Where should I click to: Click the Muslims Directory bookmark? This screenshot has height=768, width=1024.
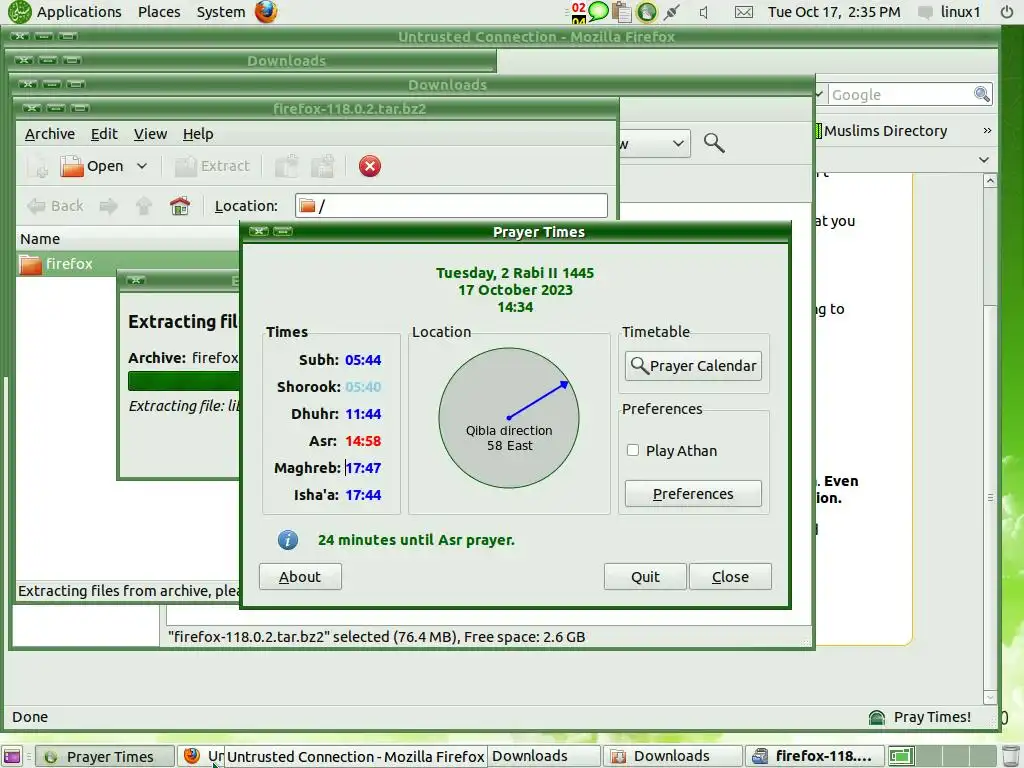click(880, 131)
